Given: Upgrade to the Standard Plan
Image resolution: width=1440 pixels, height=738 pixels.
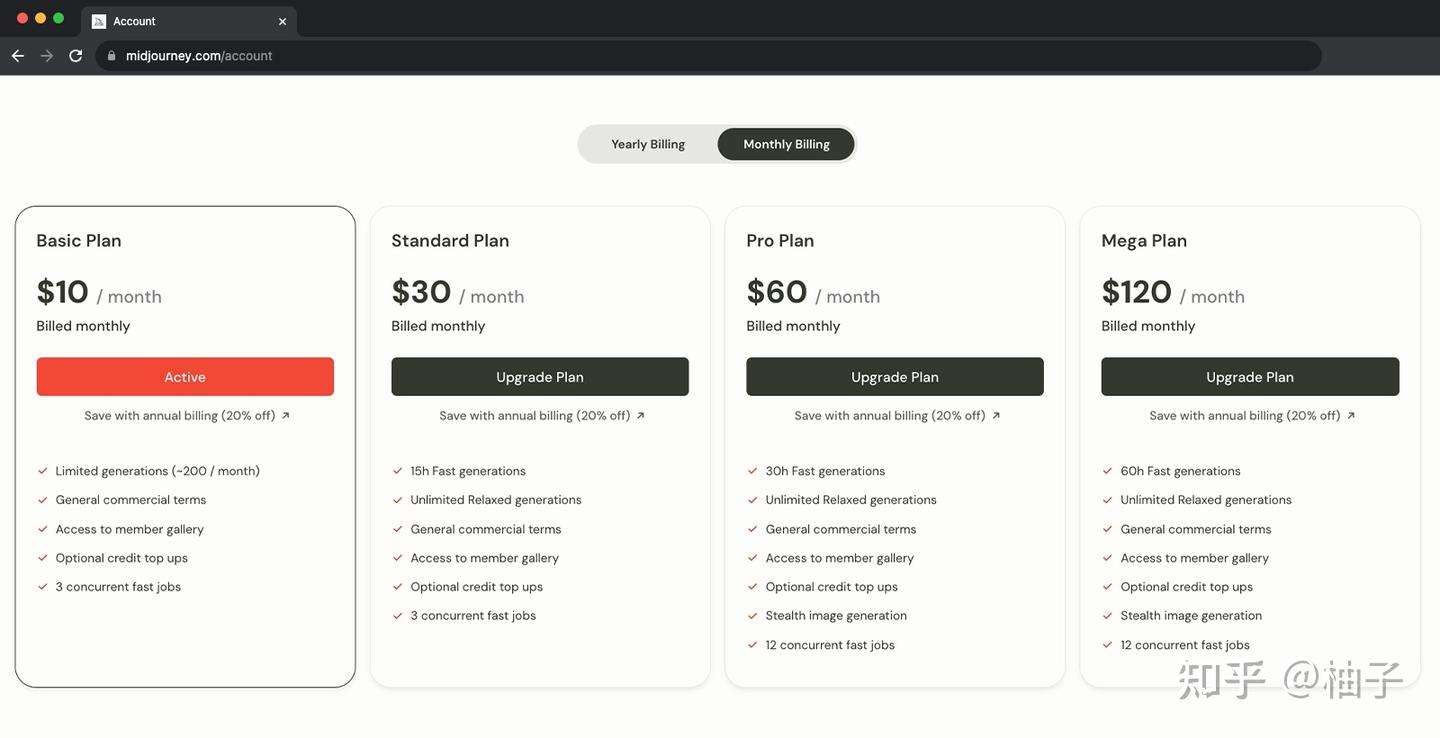Looking at the screenshot, I should (x=540, y=377).
